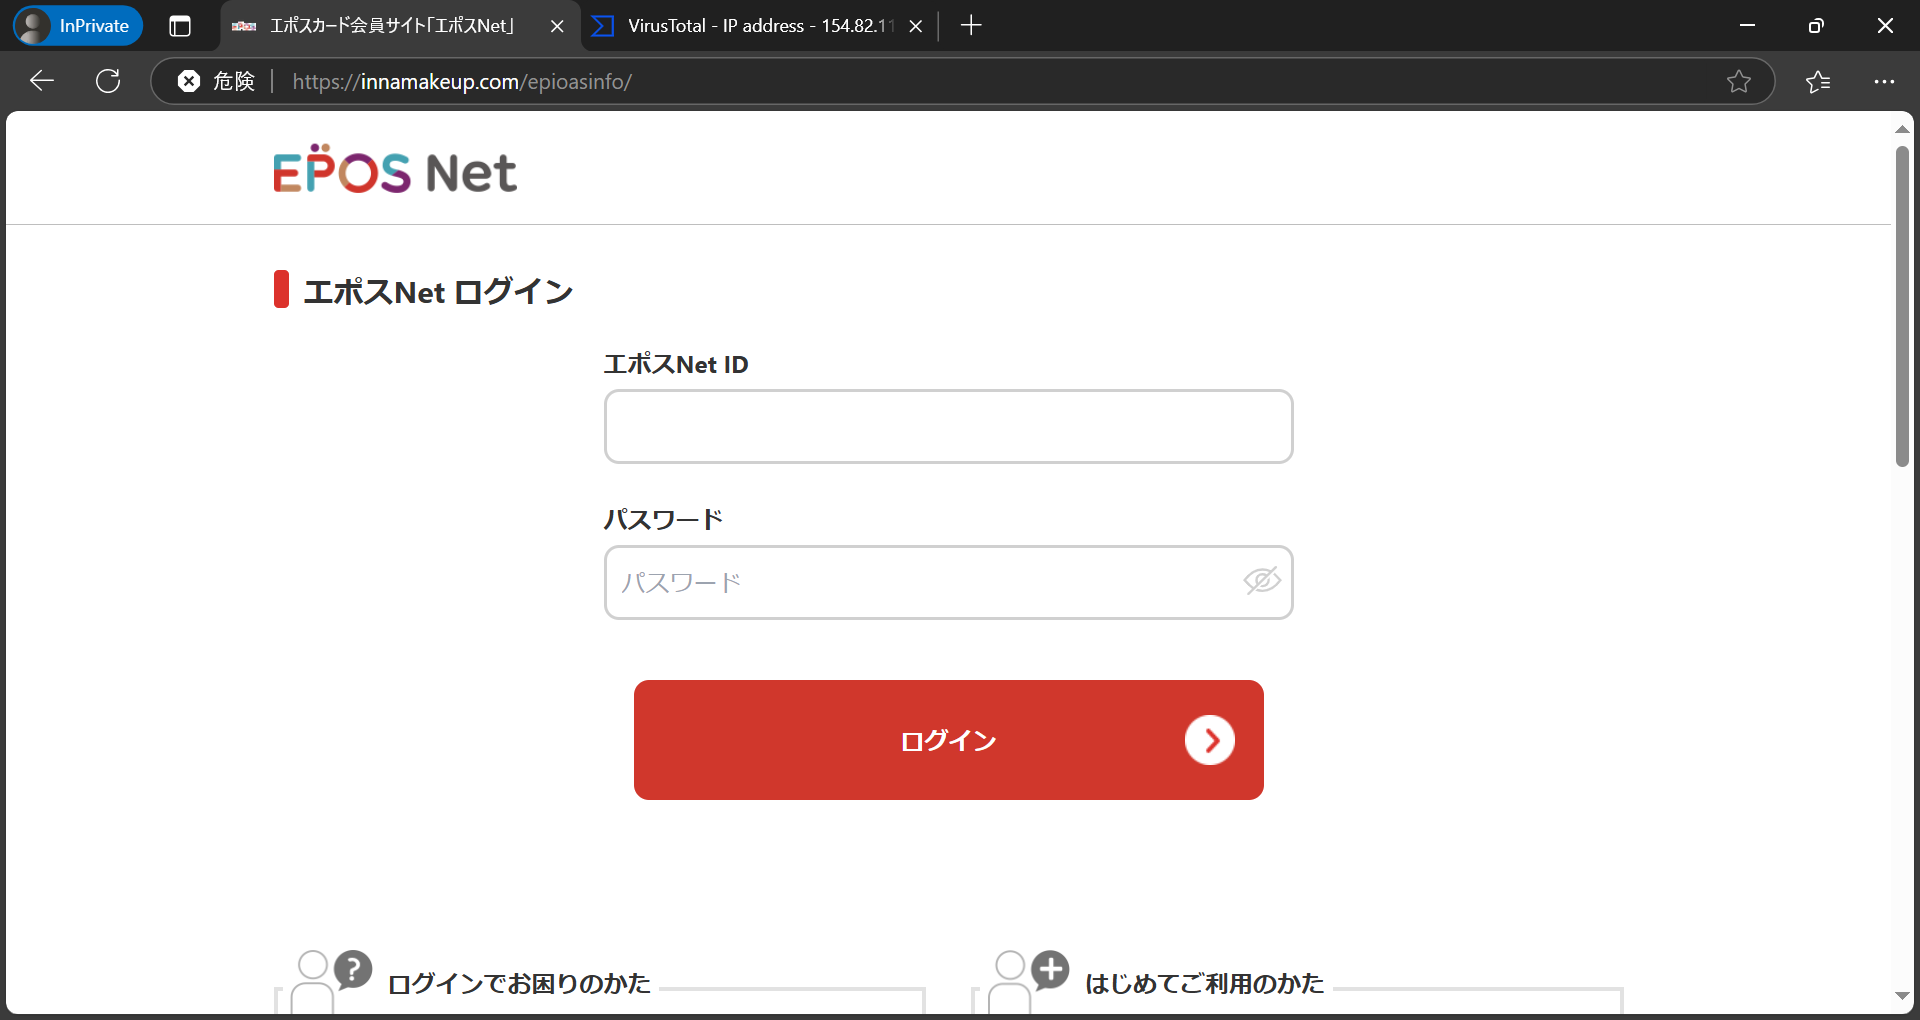The height and width of the screenshot is (1020, 1920).
Task: Click the EPOS Net logo
Action: point(395,171)
